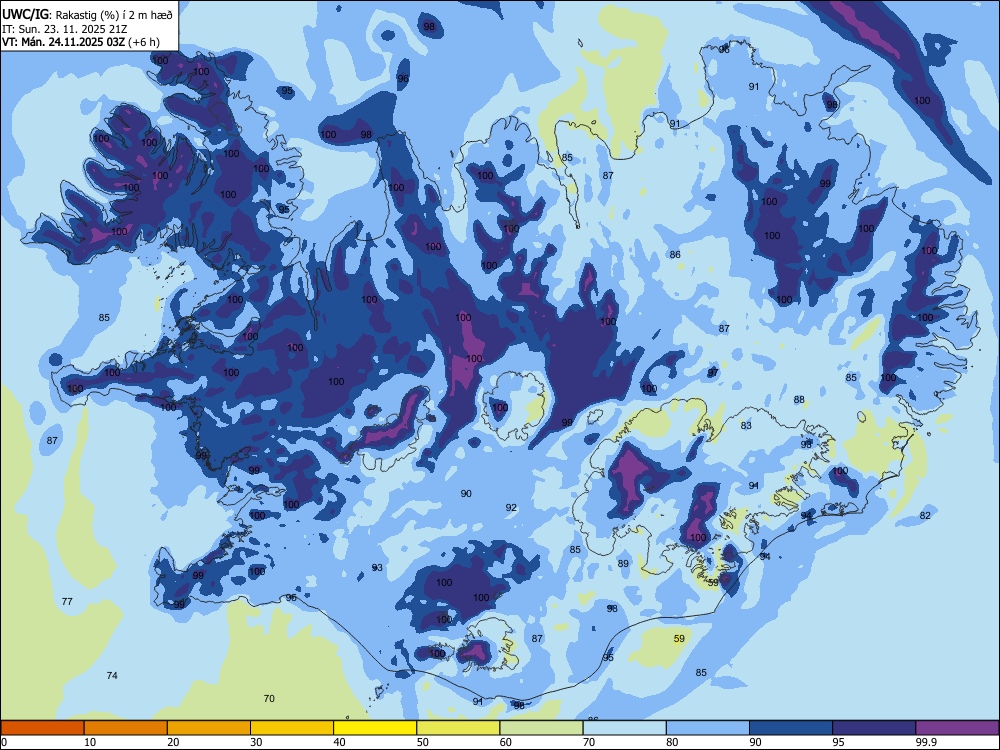Select the purple above-99.9 legend swatch

pyautogui.click(x=957, y=728)
